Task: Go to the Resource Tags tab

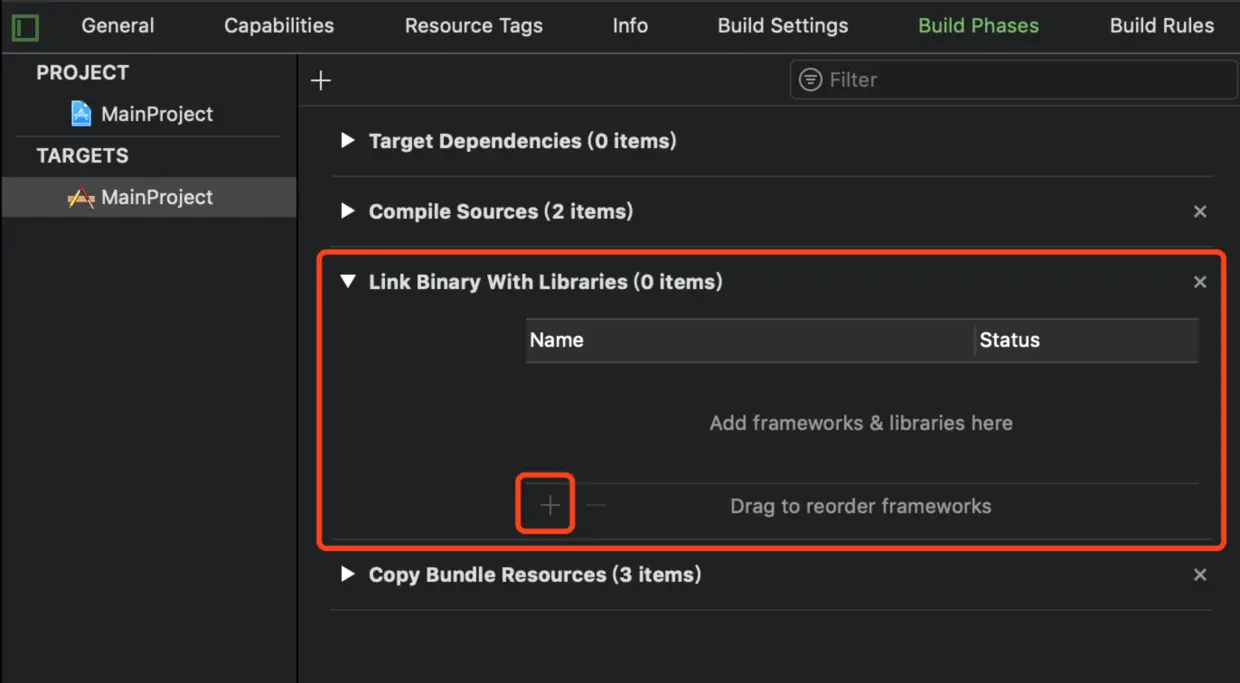Action: click(x=474, y=26)
